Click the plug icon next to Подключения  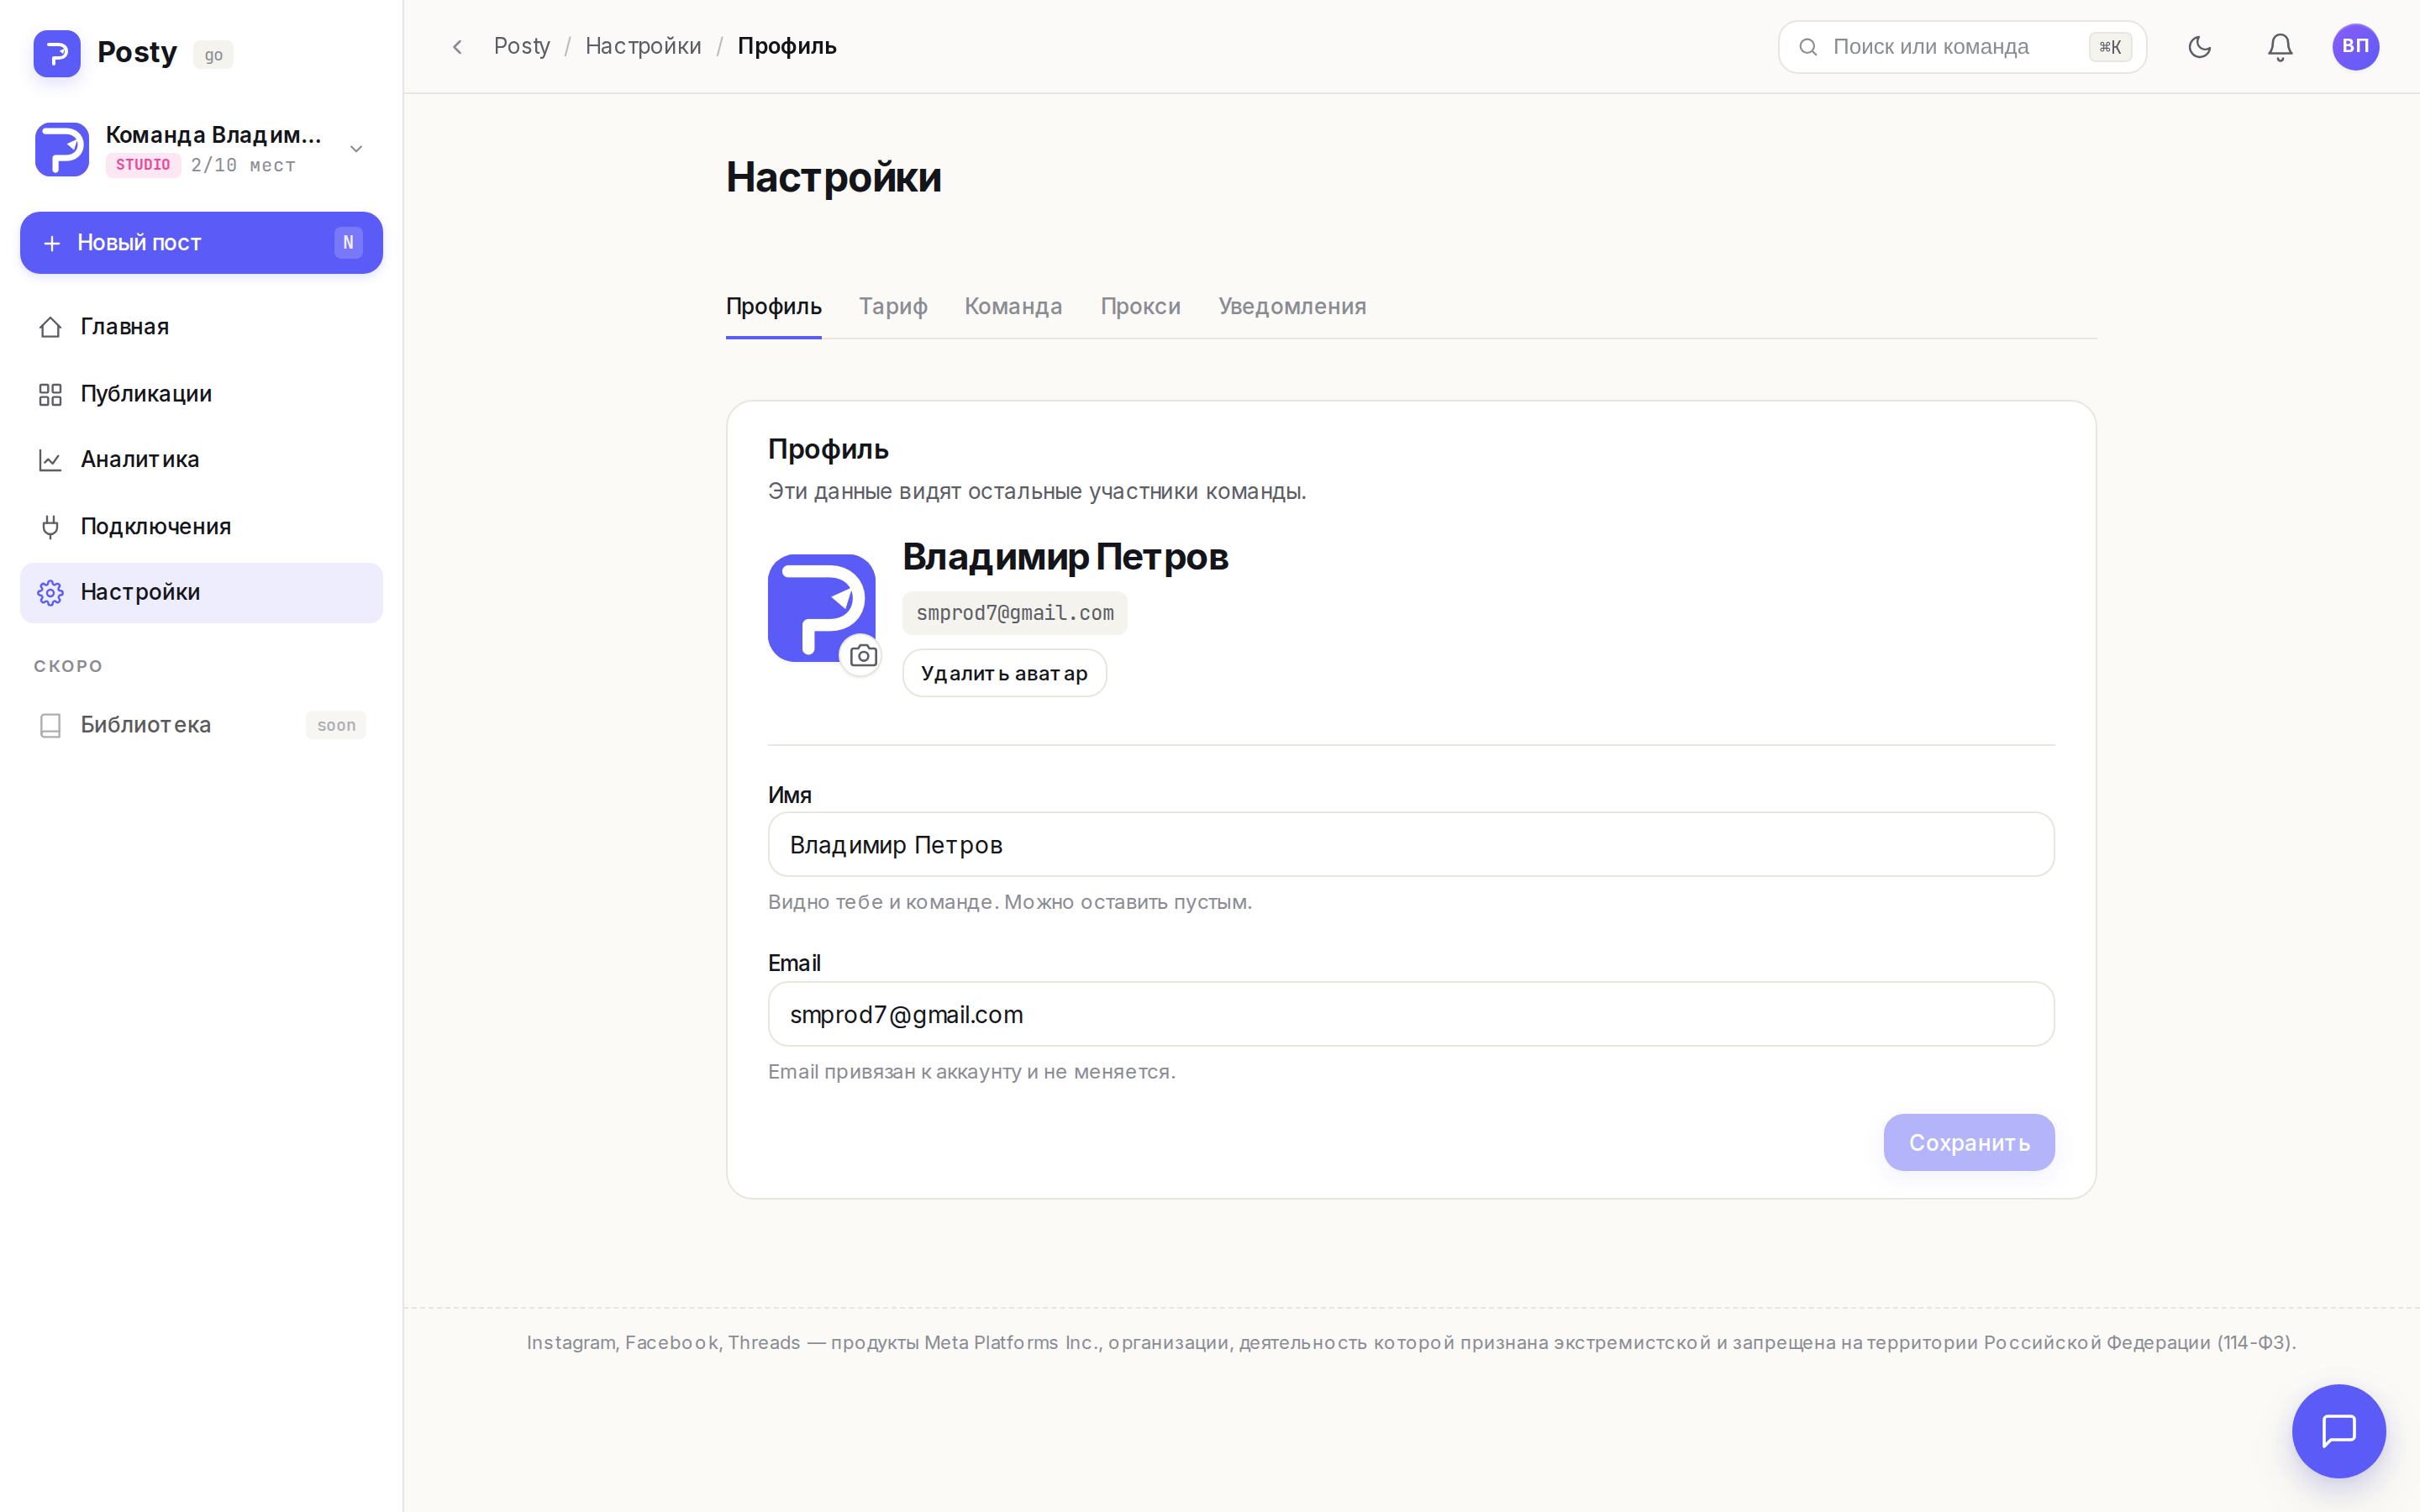[50, 527]
